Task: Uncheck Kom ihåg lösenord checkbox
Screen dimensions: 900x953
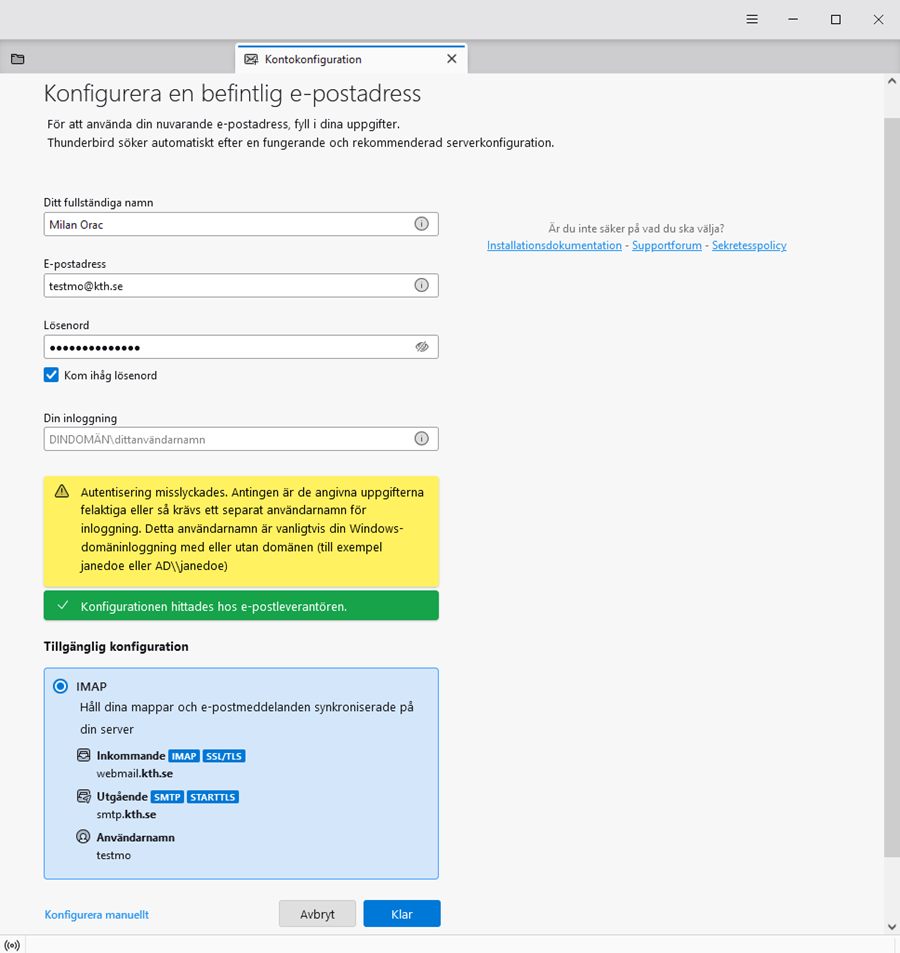Action: (51, 375)
